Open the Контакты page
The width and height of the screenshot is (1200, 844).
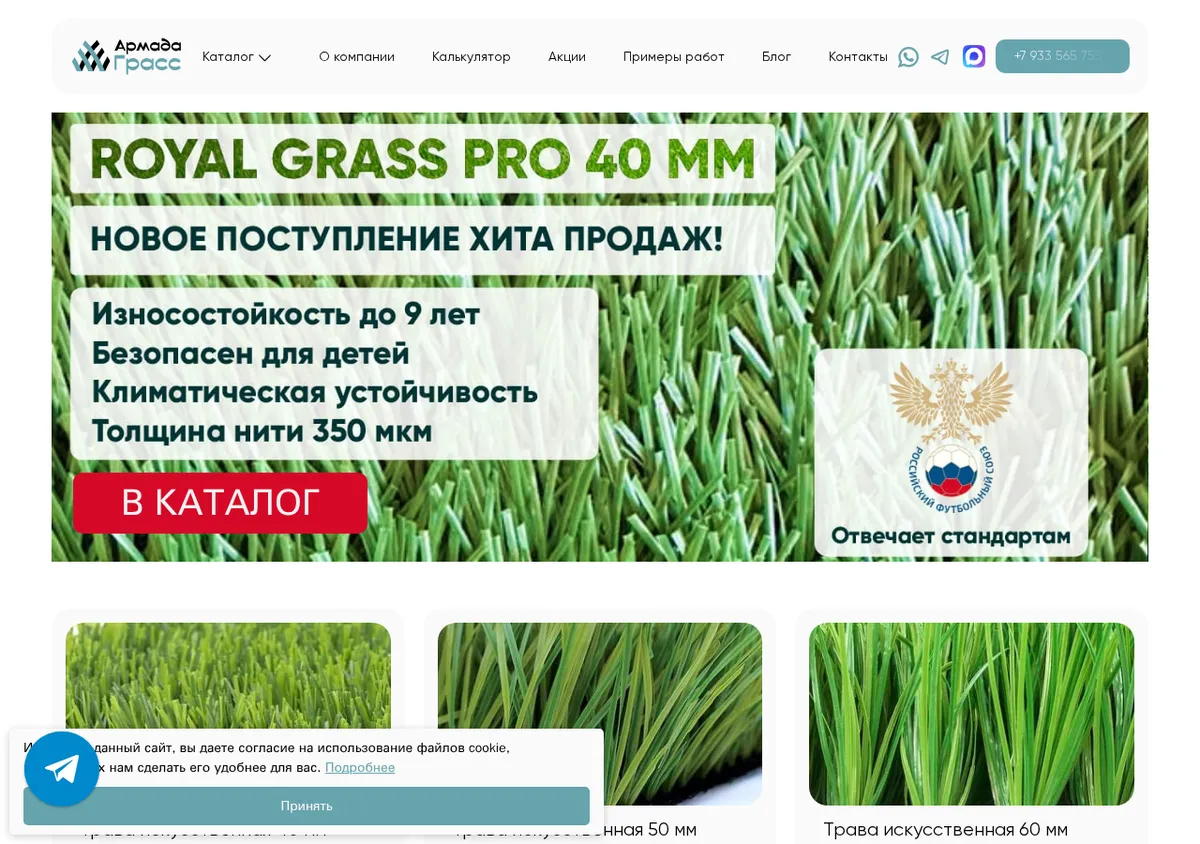[x=858, y=57]
